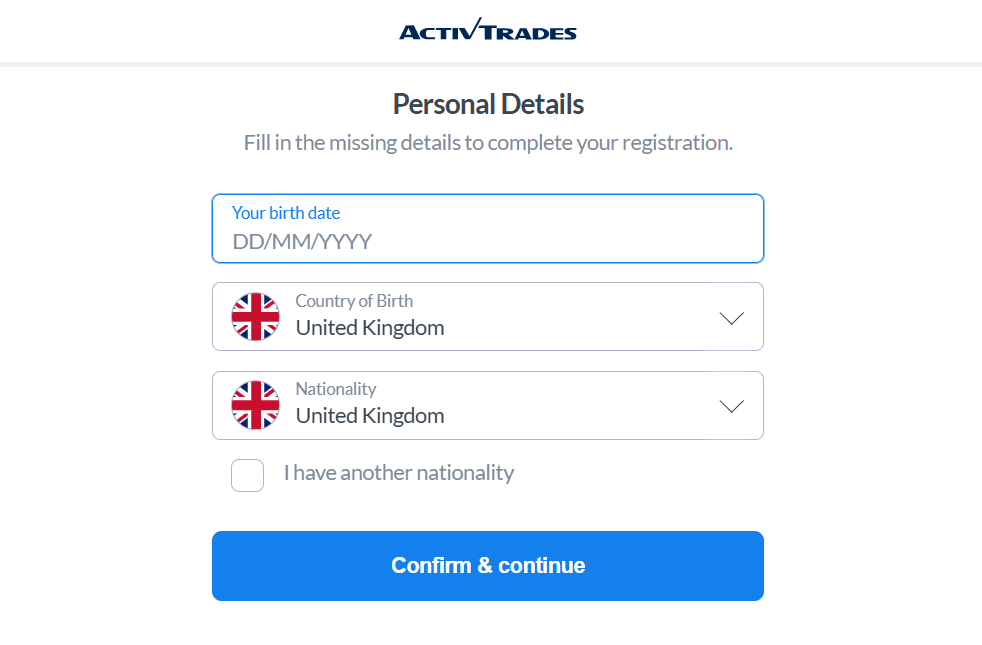Select the 'I have another nationality' label
Screen dimensions: 982x645
399,473
